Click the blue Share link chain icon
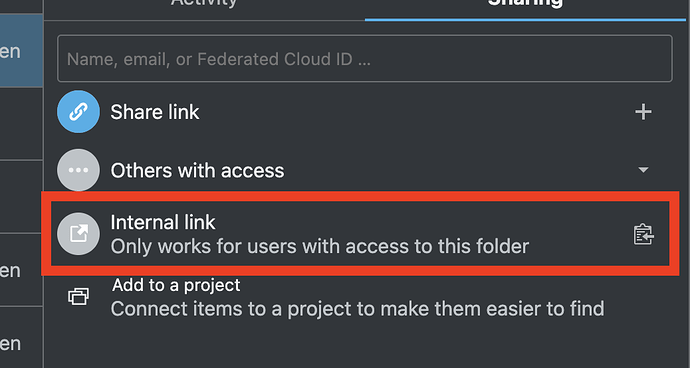The height and width of the screenshot is (368, 690). [78, 112]
